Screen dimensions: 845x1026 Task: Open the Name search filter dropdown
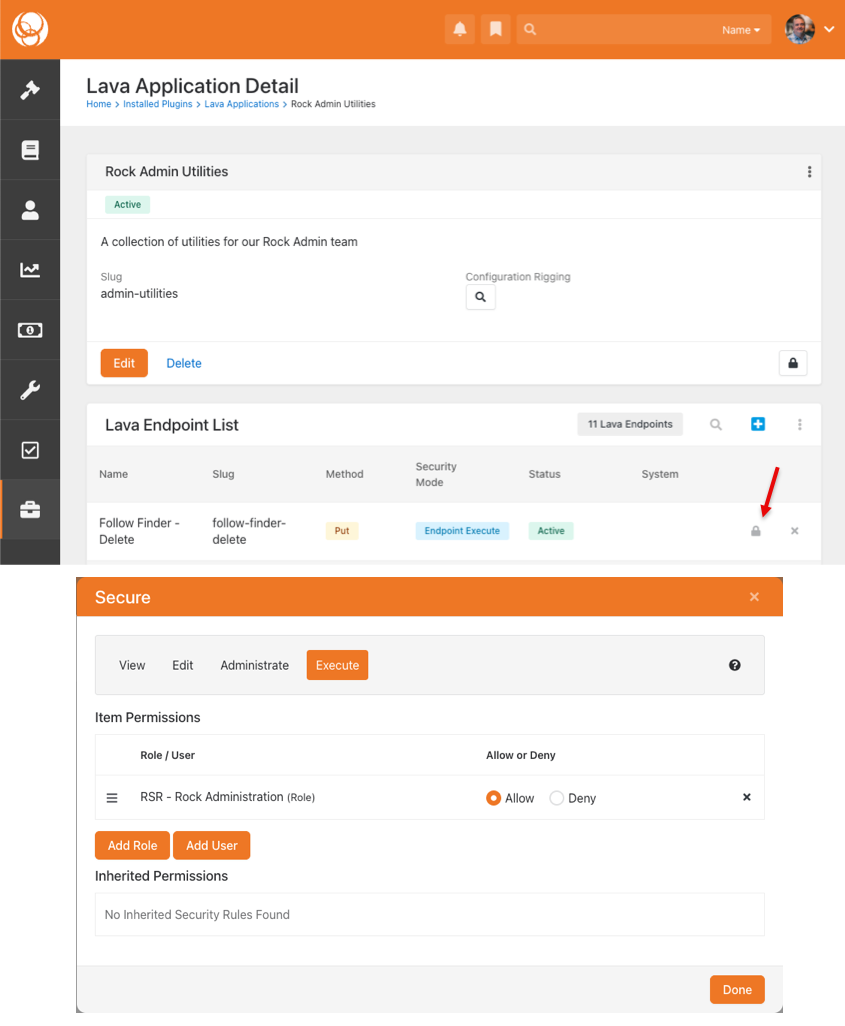tap(740, 30)
